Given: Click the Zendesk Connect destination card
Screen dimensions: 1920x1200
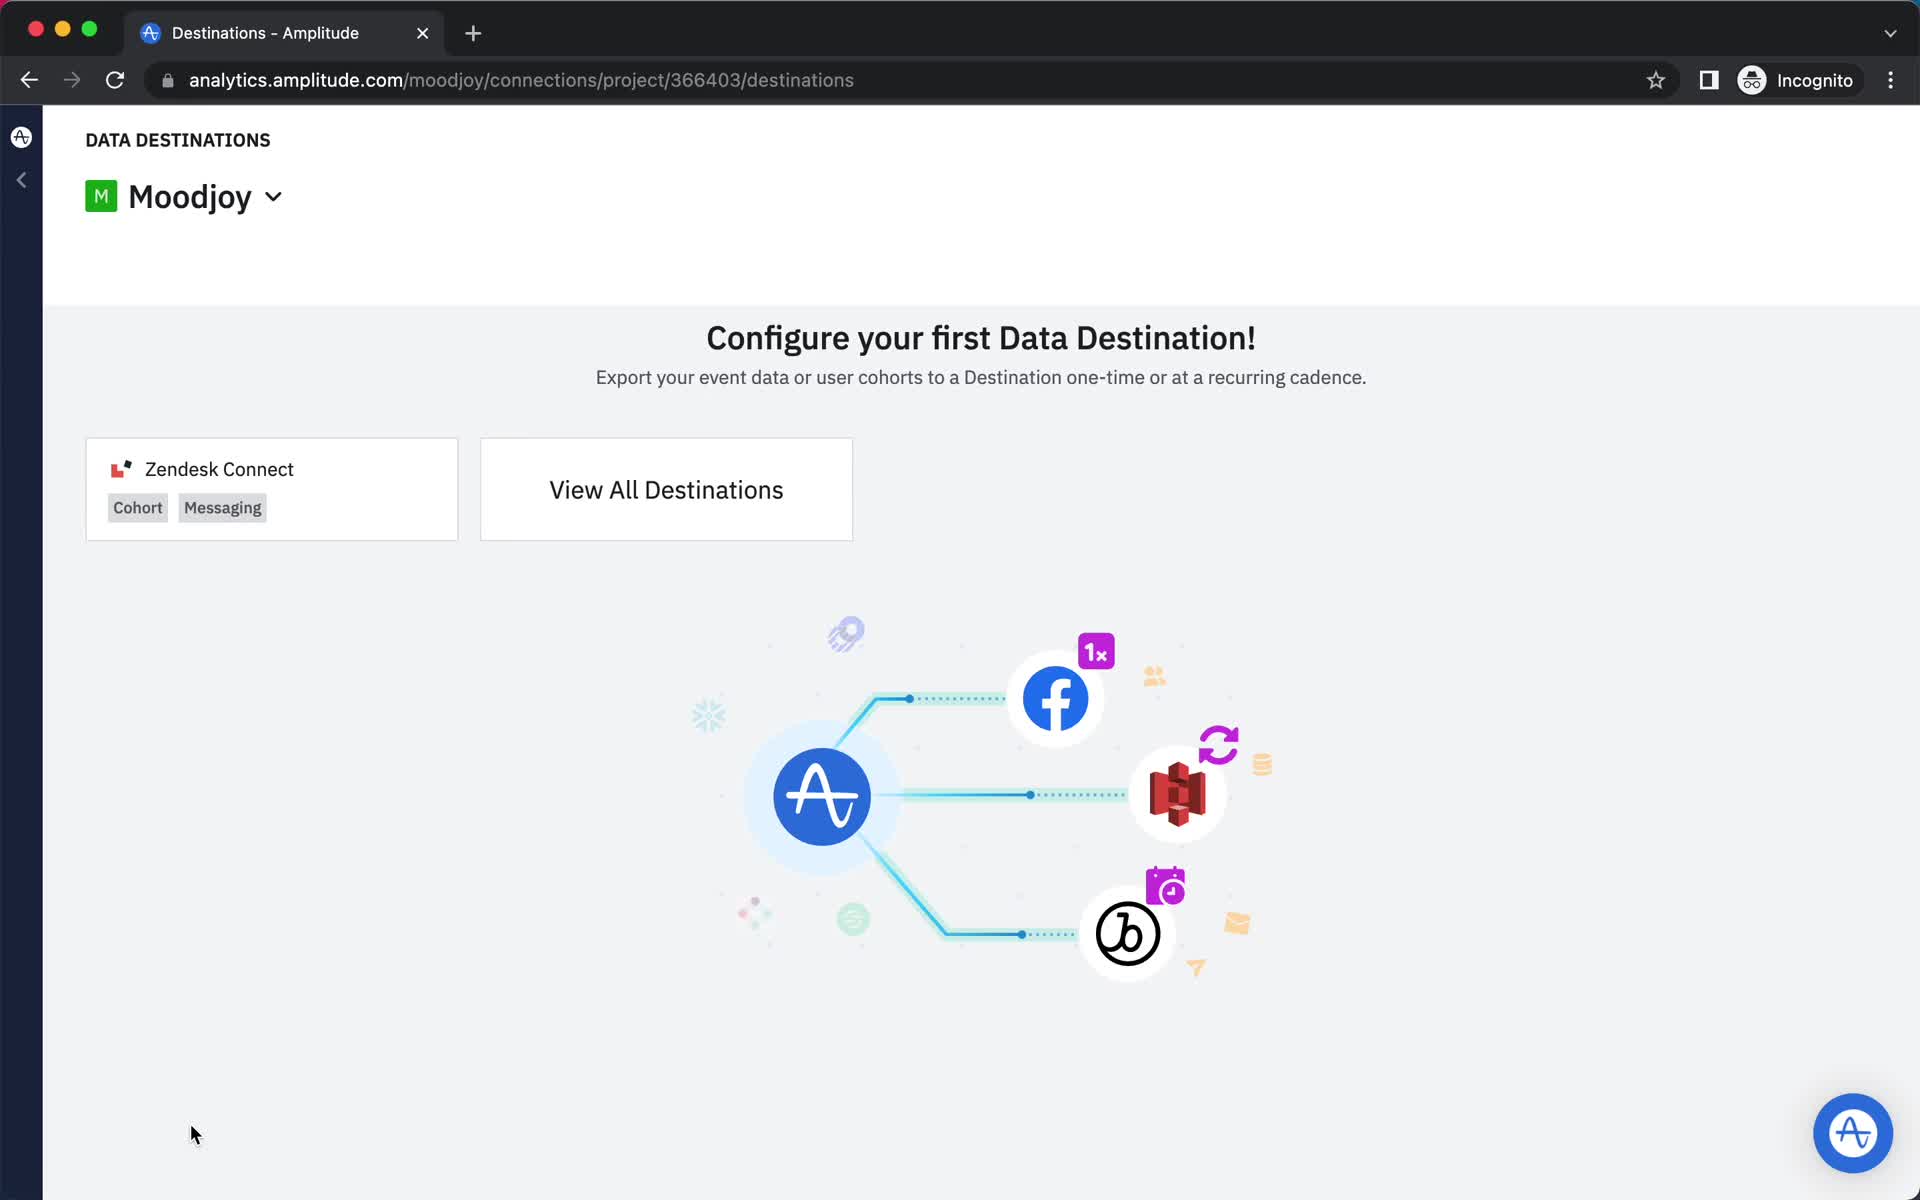Looking at the screenshot, I should pos(271,488).
